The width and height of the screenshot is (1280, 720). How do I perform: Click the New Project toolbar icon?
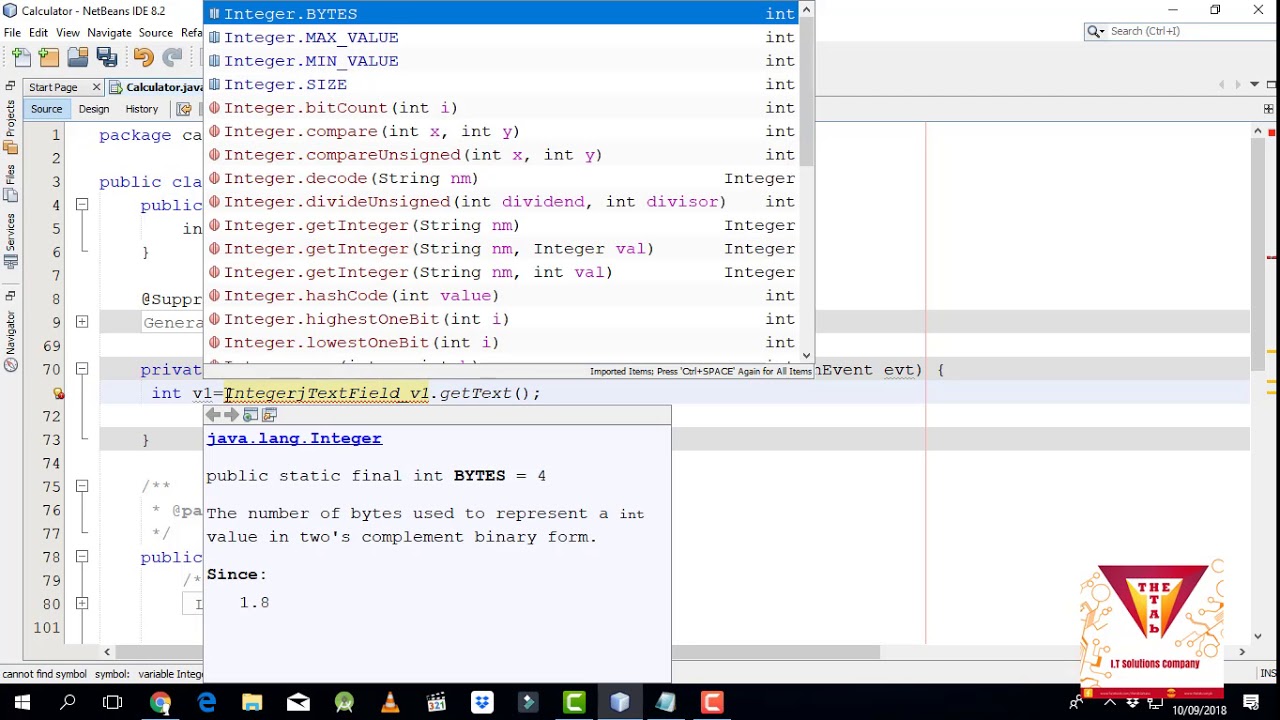49,58
